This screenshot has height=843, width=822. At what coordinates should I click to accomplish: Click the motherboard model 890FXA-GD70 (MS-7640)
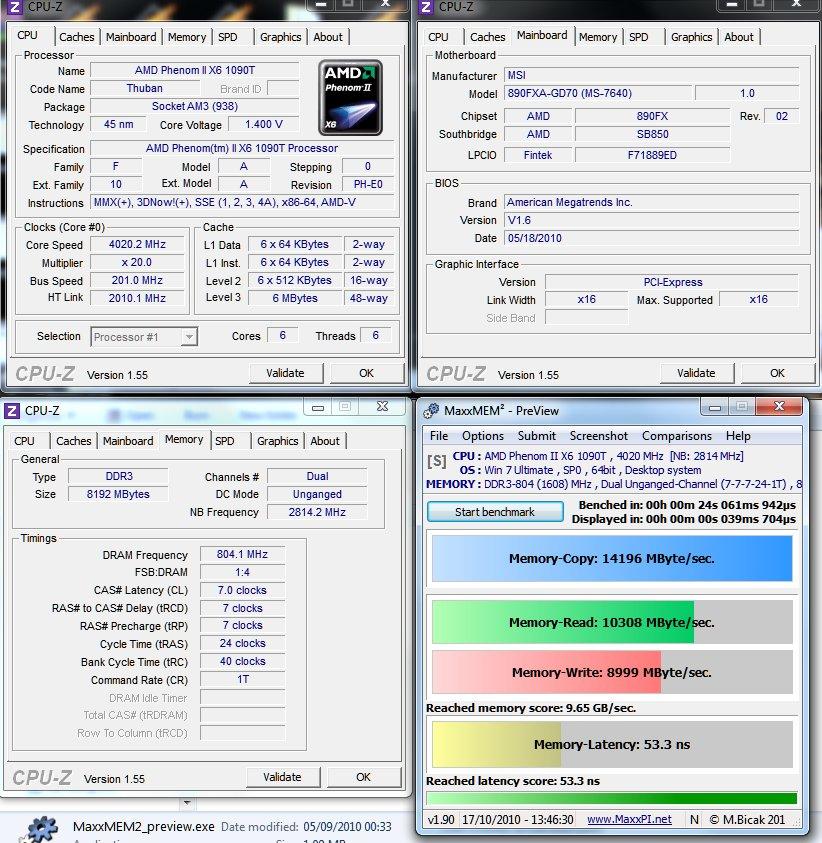598,93
